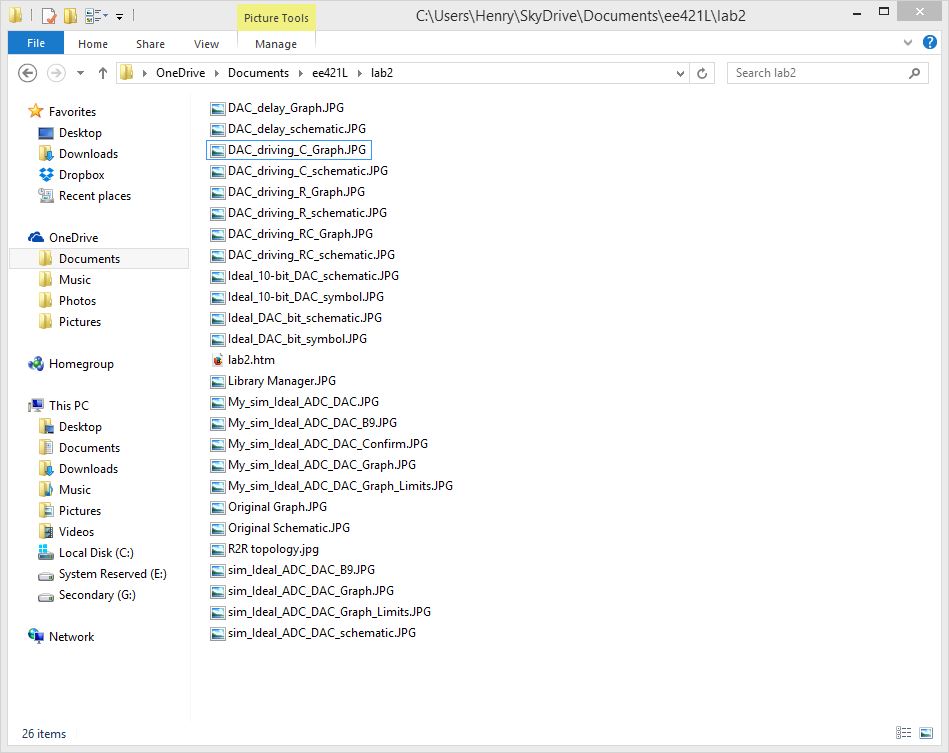Viewport: 949px width, 753px height.
Task: Click the search magnifier in search box
Action: [913, 72]
